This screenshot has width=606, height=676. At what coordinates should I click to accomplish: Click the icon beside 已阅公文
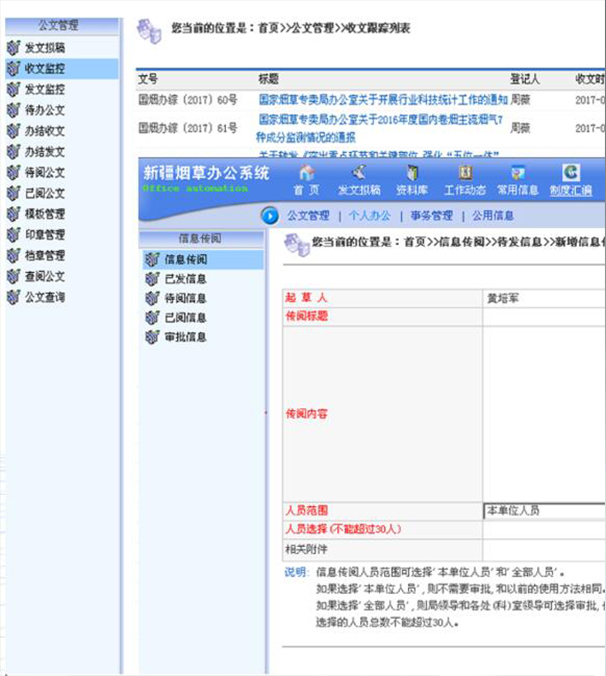click(x=13, y=193)
